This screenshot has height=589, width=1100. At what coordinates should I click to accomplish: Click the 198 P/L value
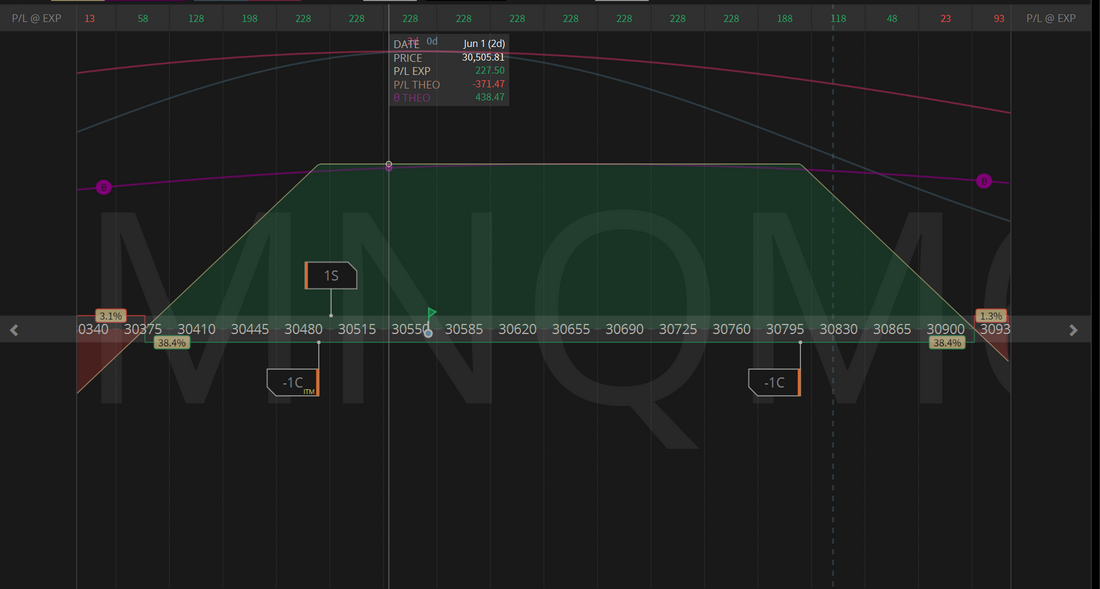tap(250, 18)
